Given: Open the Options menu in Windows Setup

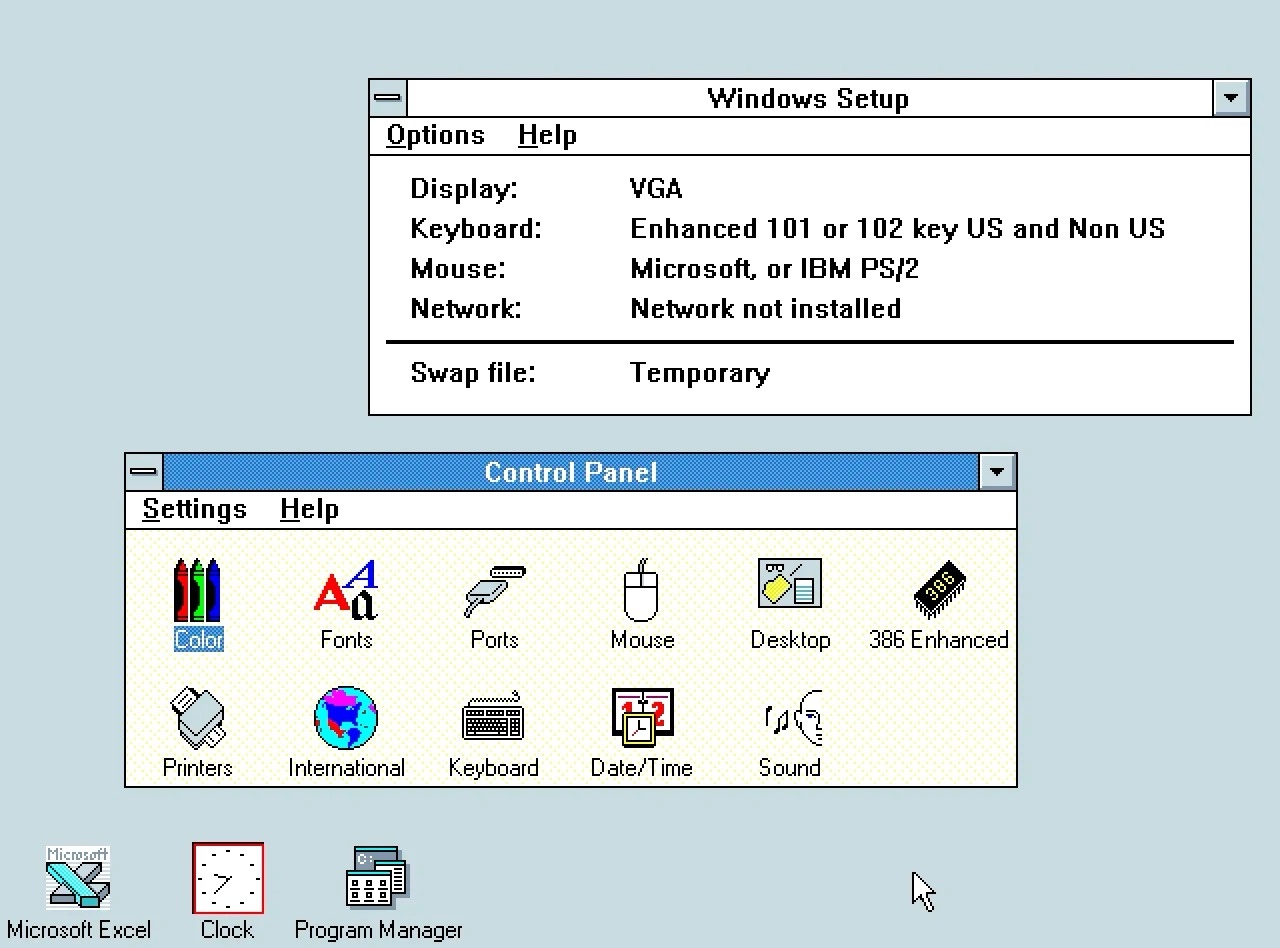Looking at the screenshot, I should [436, 135].
